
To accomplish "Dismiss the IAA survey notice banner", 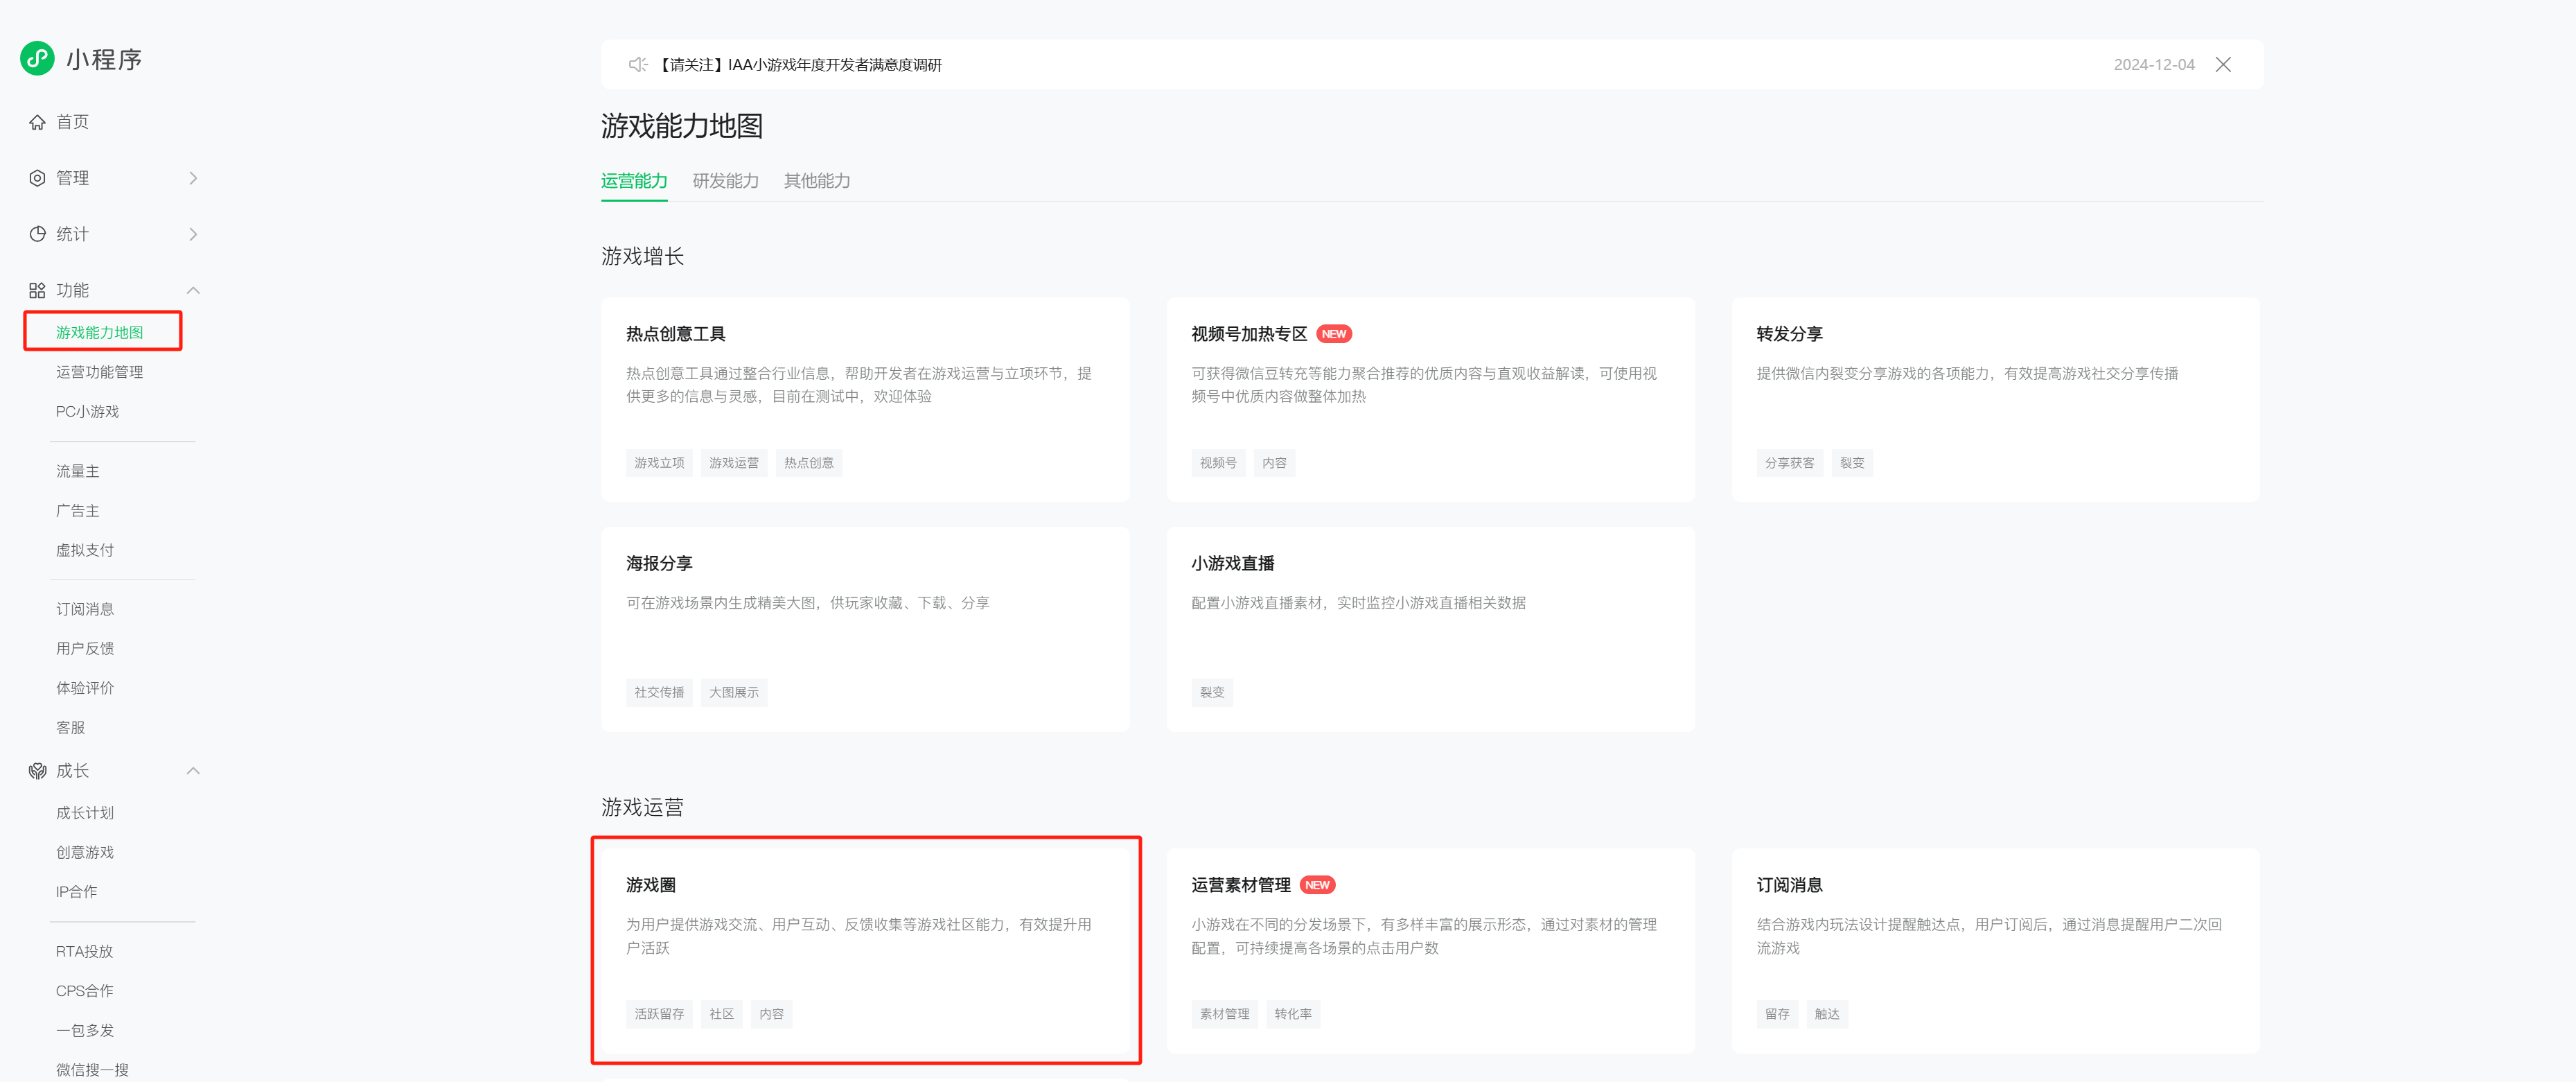I will [x=2223, y=65].
